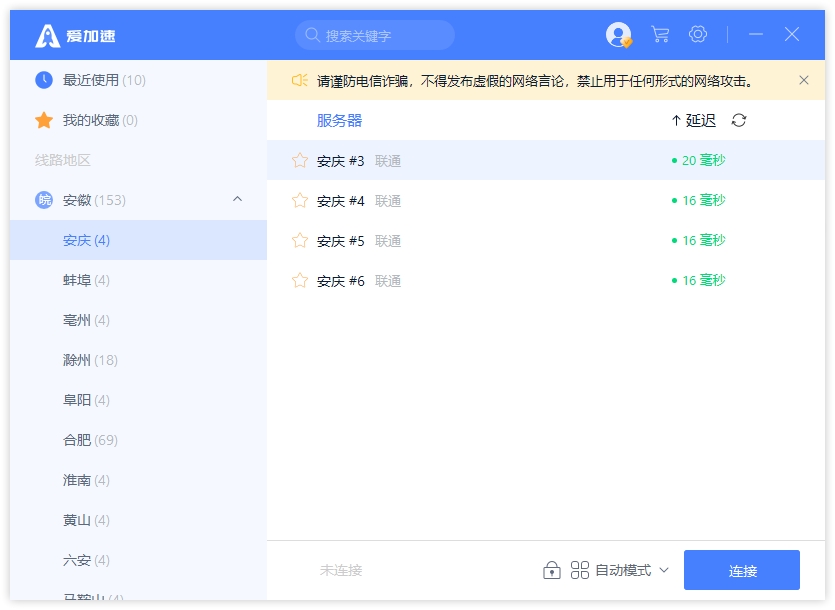Click the lock icon beside 自动模式
835x610 pixels.
(x=552, y=570)
